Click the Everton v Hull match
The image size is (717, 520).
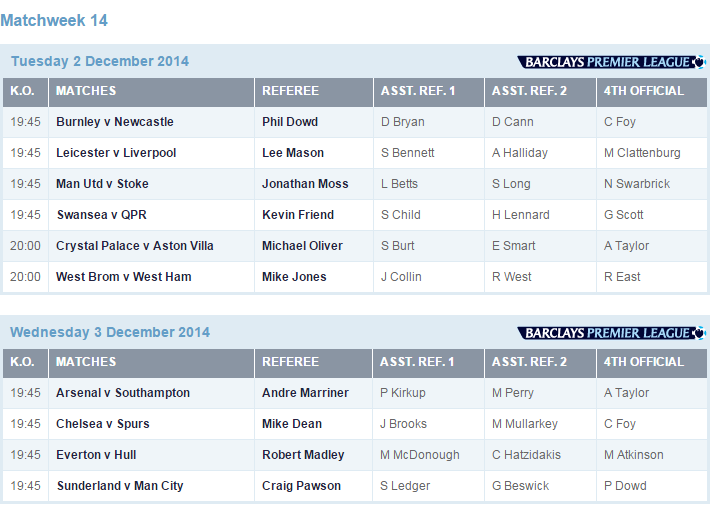click(96, 455)
